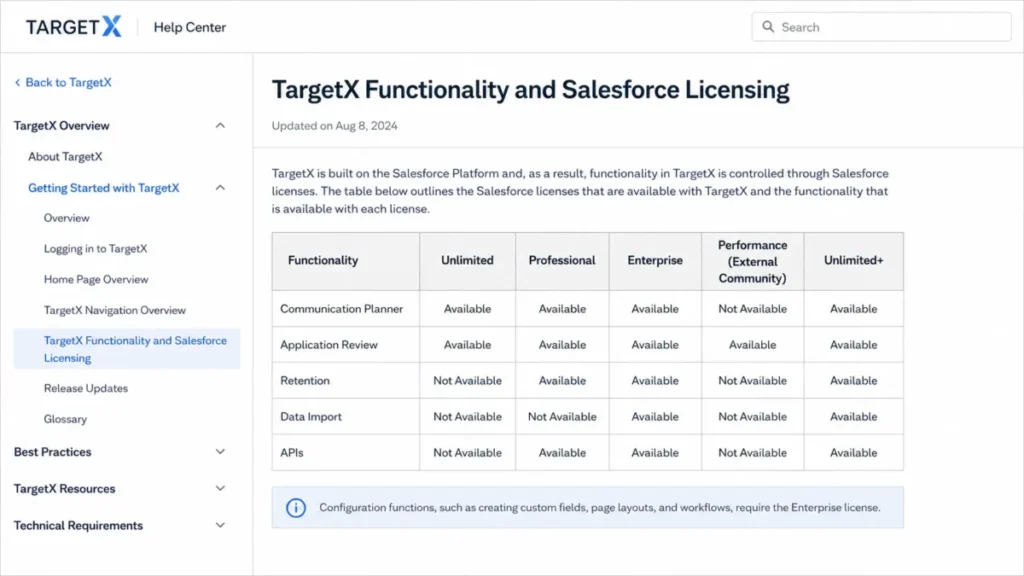Click Retention Unlimited Not Available cell
The height and width of the screenshot is (576, 1024).
[468, 381]
